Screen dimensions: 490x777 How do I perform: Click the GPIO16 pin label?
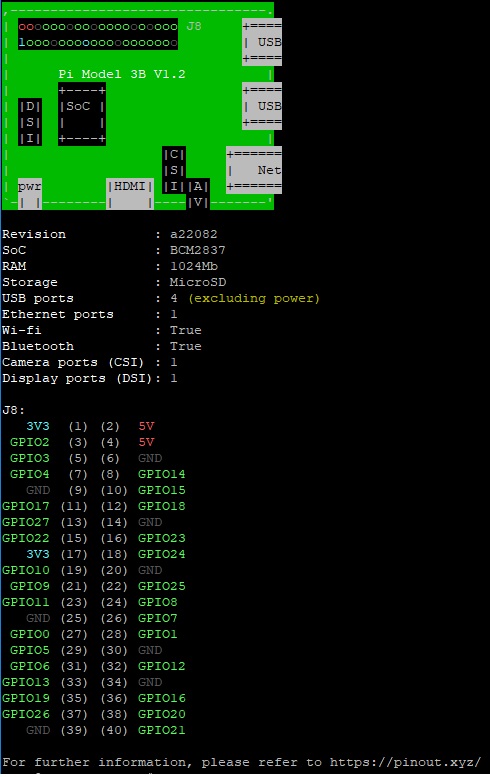162,698
